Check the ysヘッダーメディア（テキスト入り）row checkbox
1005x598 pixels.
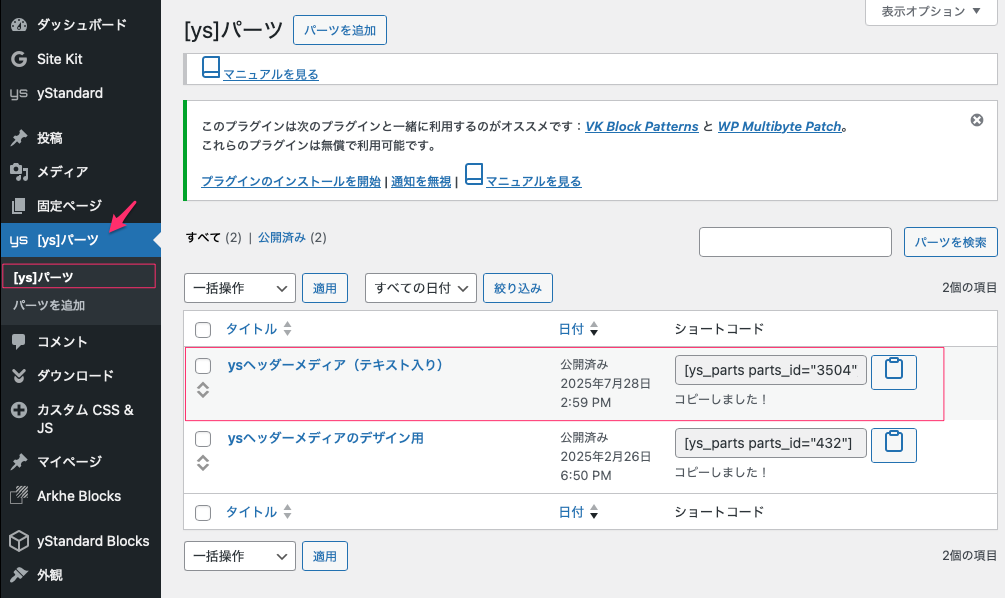coord(203,366)
